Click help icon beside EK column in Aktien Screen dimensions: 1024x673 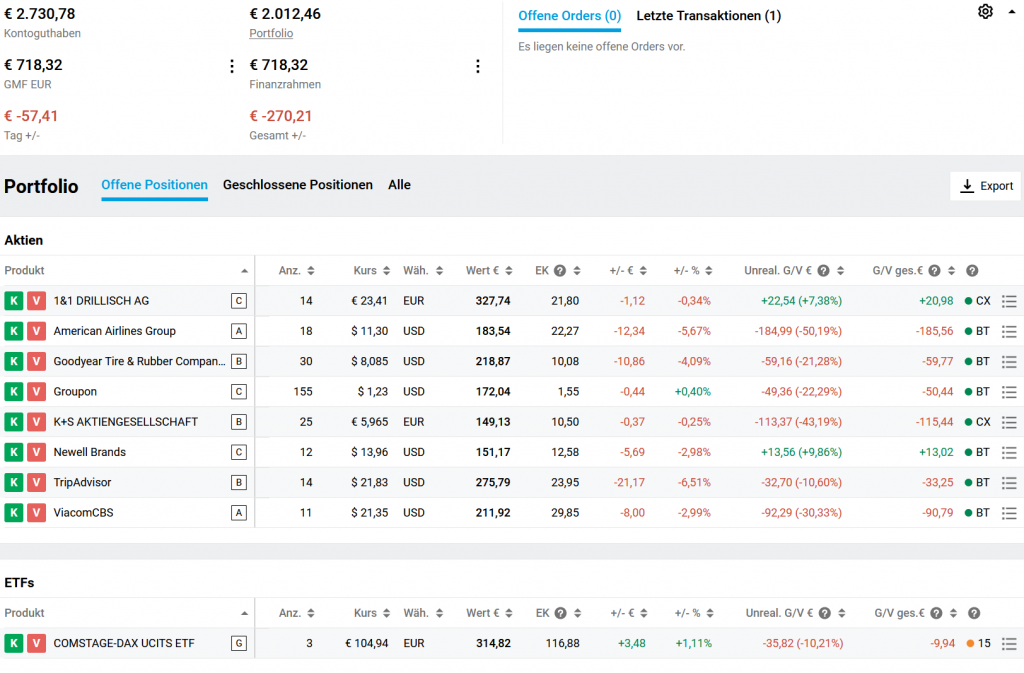560,271
